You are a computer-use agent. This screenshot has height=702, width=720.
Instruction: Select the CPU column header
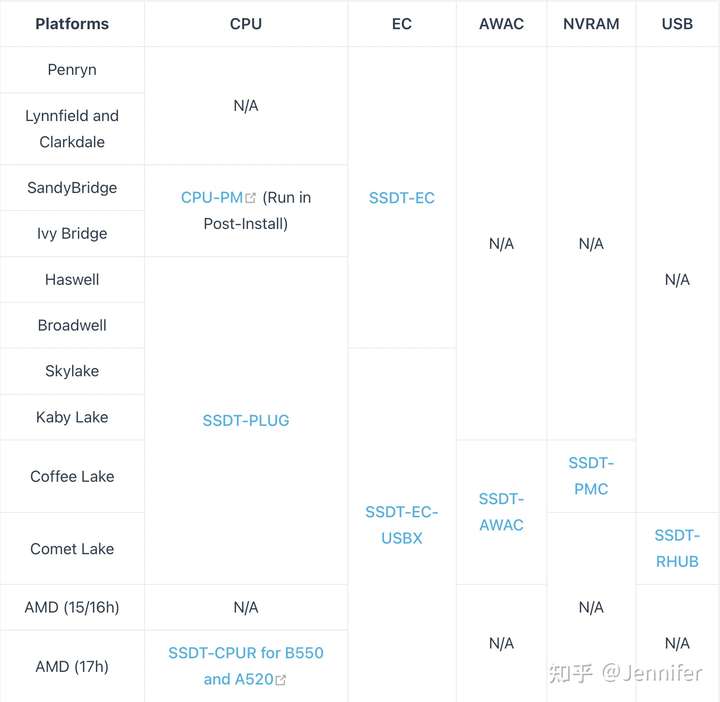pos(246,23)
